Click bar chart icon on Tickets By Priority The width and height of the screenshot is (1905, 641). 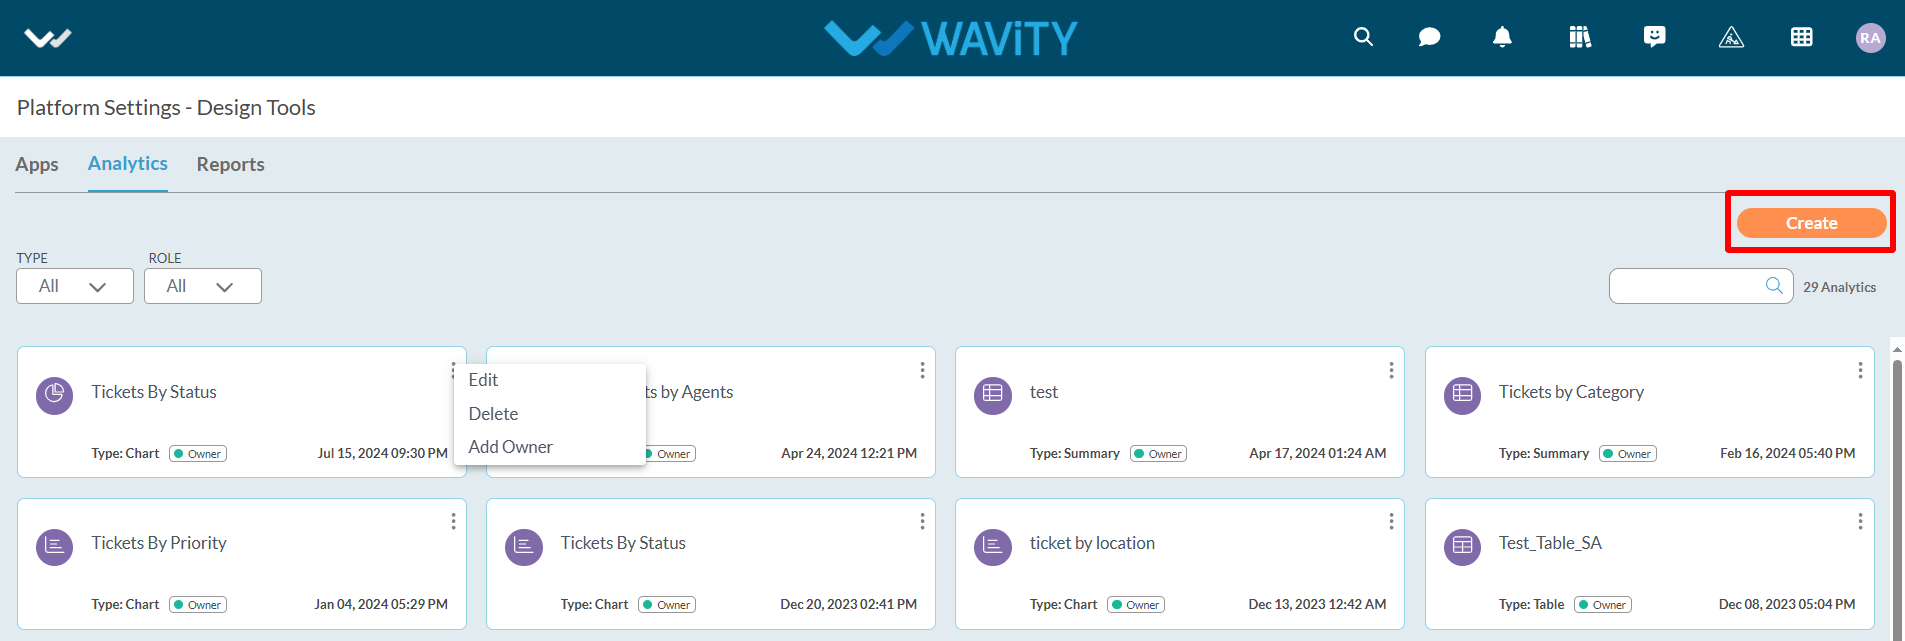tap(55, 546)
